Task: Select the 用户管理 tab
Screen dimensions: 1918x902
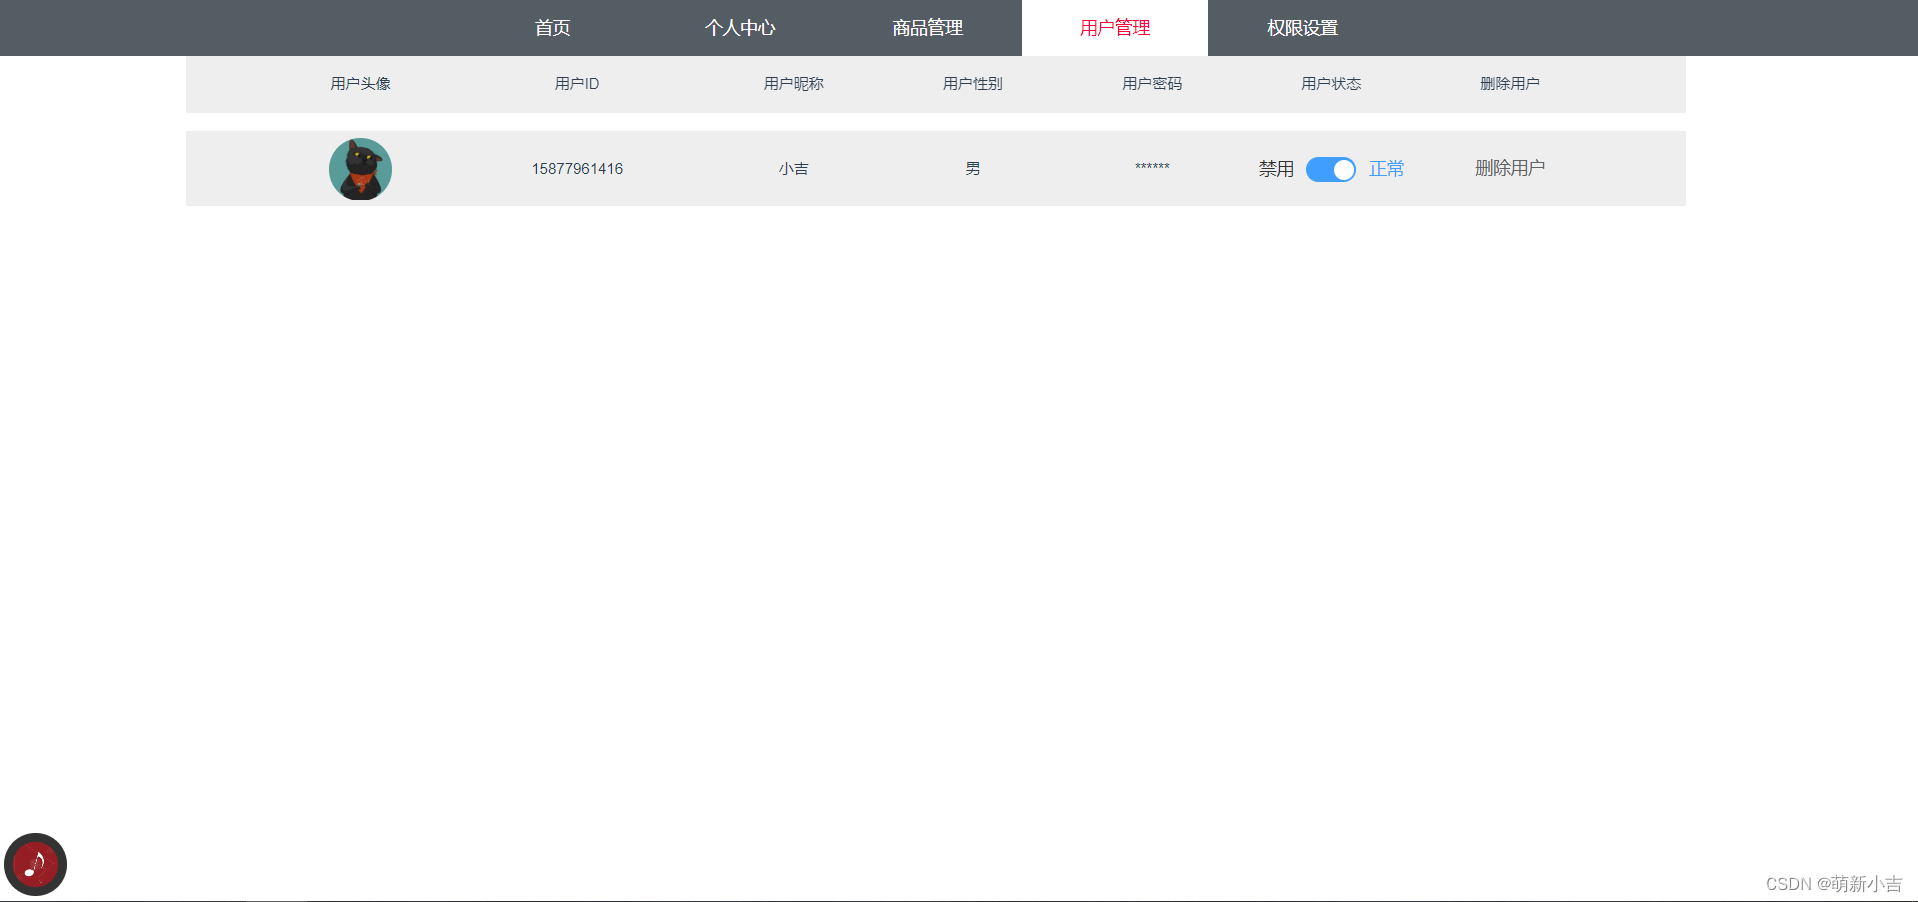Action: (x=1115, y=28)
